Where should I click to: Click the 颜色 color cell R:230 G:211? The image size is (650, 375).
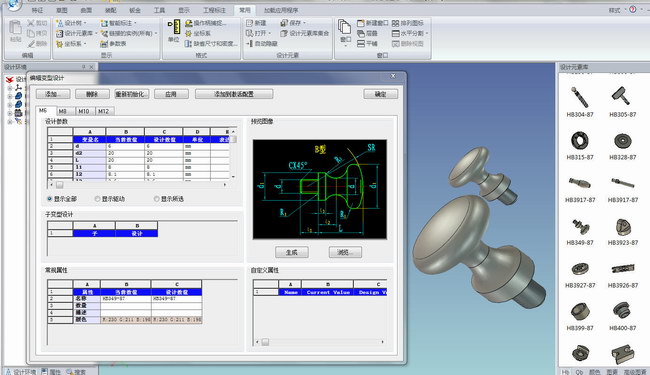(126, 320)
